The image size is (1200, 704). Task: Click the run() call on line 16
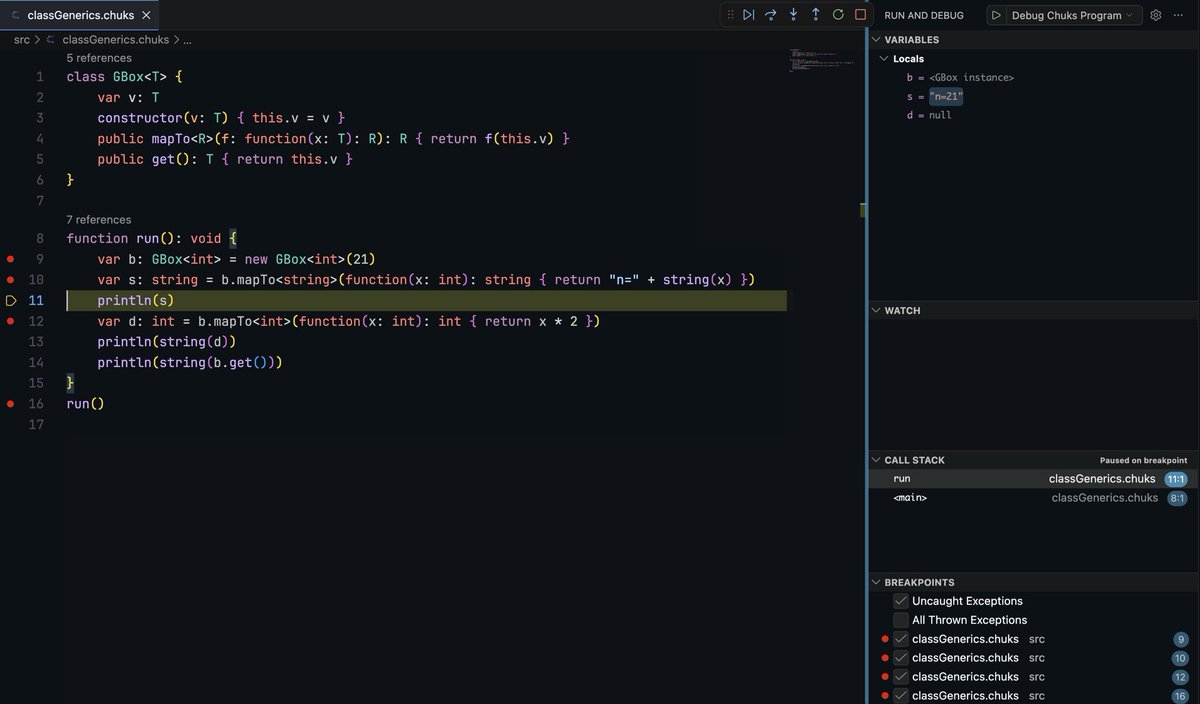tap(85, 404)
